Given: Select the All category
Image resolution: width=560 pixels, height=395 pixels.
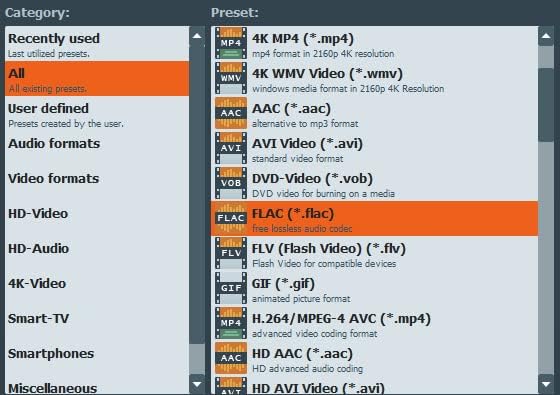Looking at the screenshot, I should pos(97,79).
